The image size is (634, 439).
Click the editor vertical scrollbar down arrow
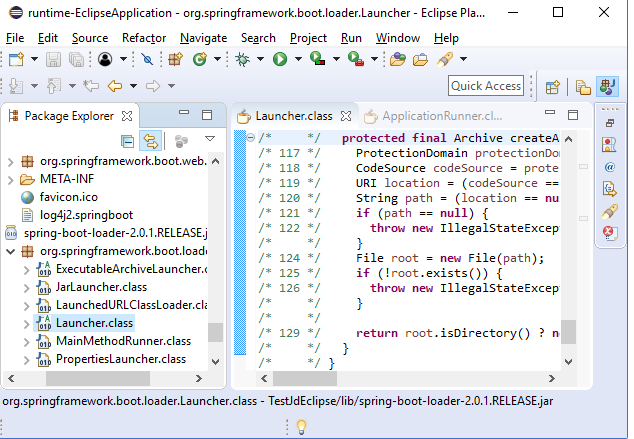click(568, 362)
